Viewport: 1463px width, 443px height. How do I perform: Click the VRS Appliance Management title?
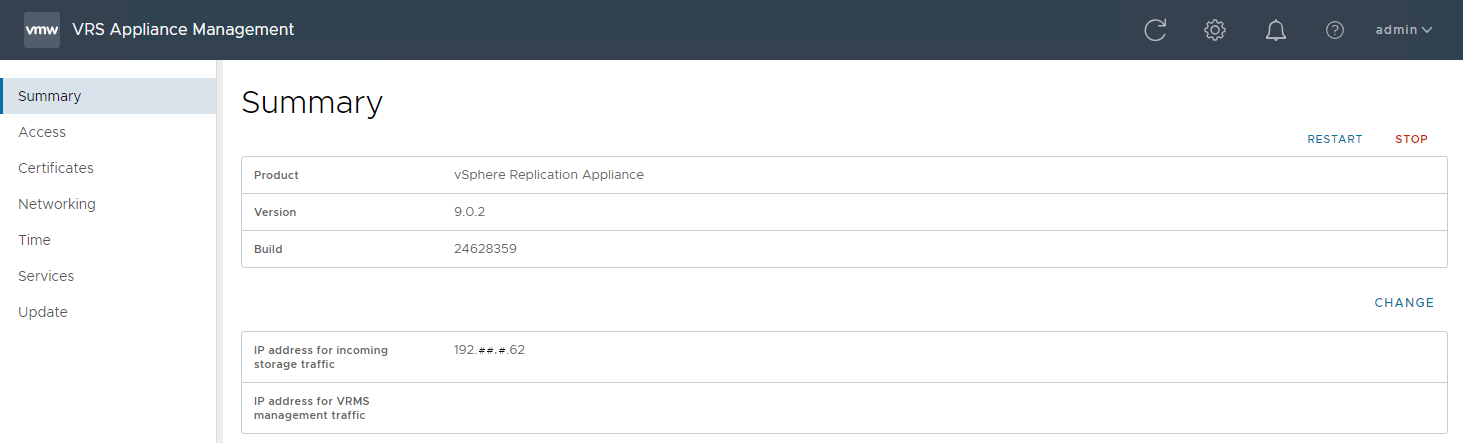[183, 30]
